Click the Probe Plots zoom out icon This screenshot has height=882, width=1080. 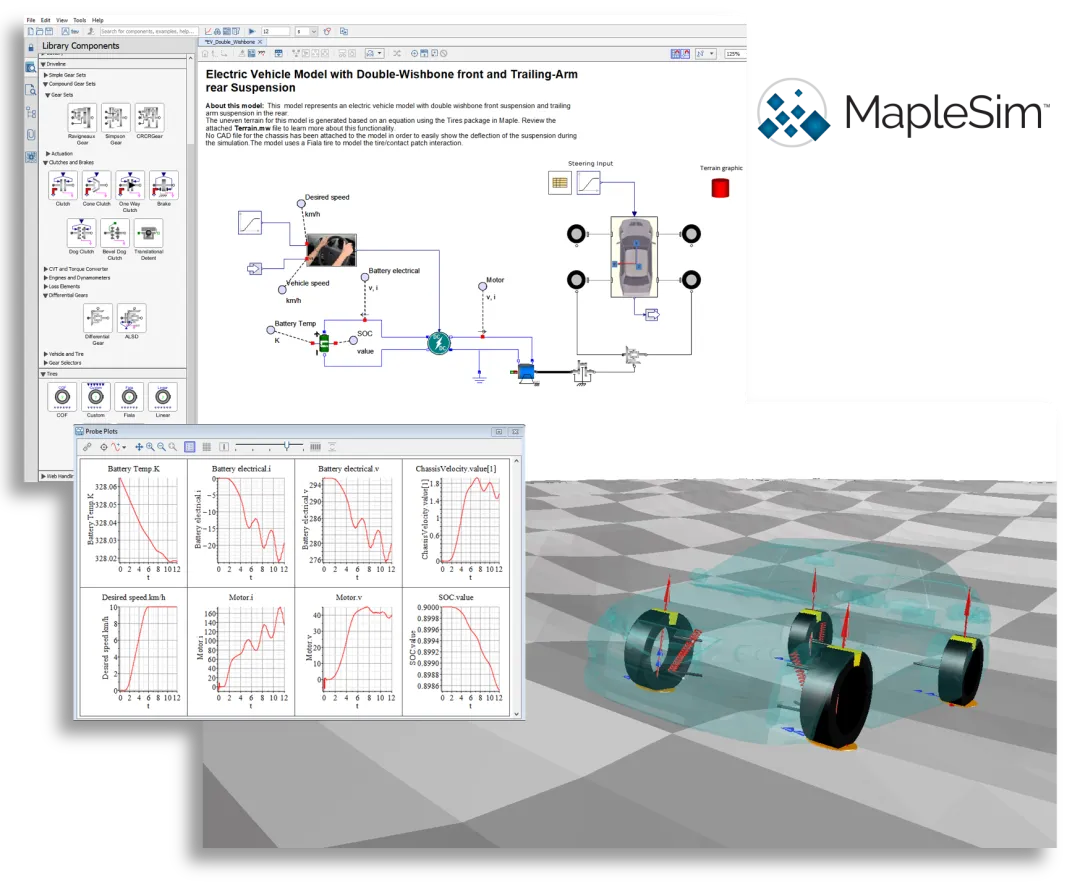click(x=161, y=447)
